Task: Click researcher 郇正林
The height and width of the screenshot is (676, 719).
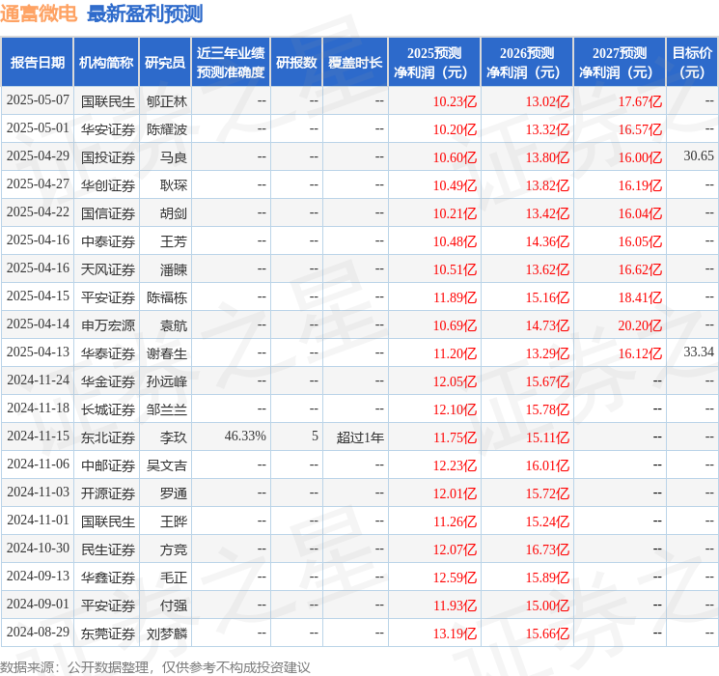Action: tap(167, 101)
